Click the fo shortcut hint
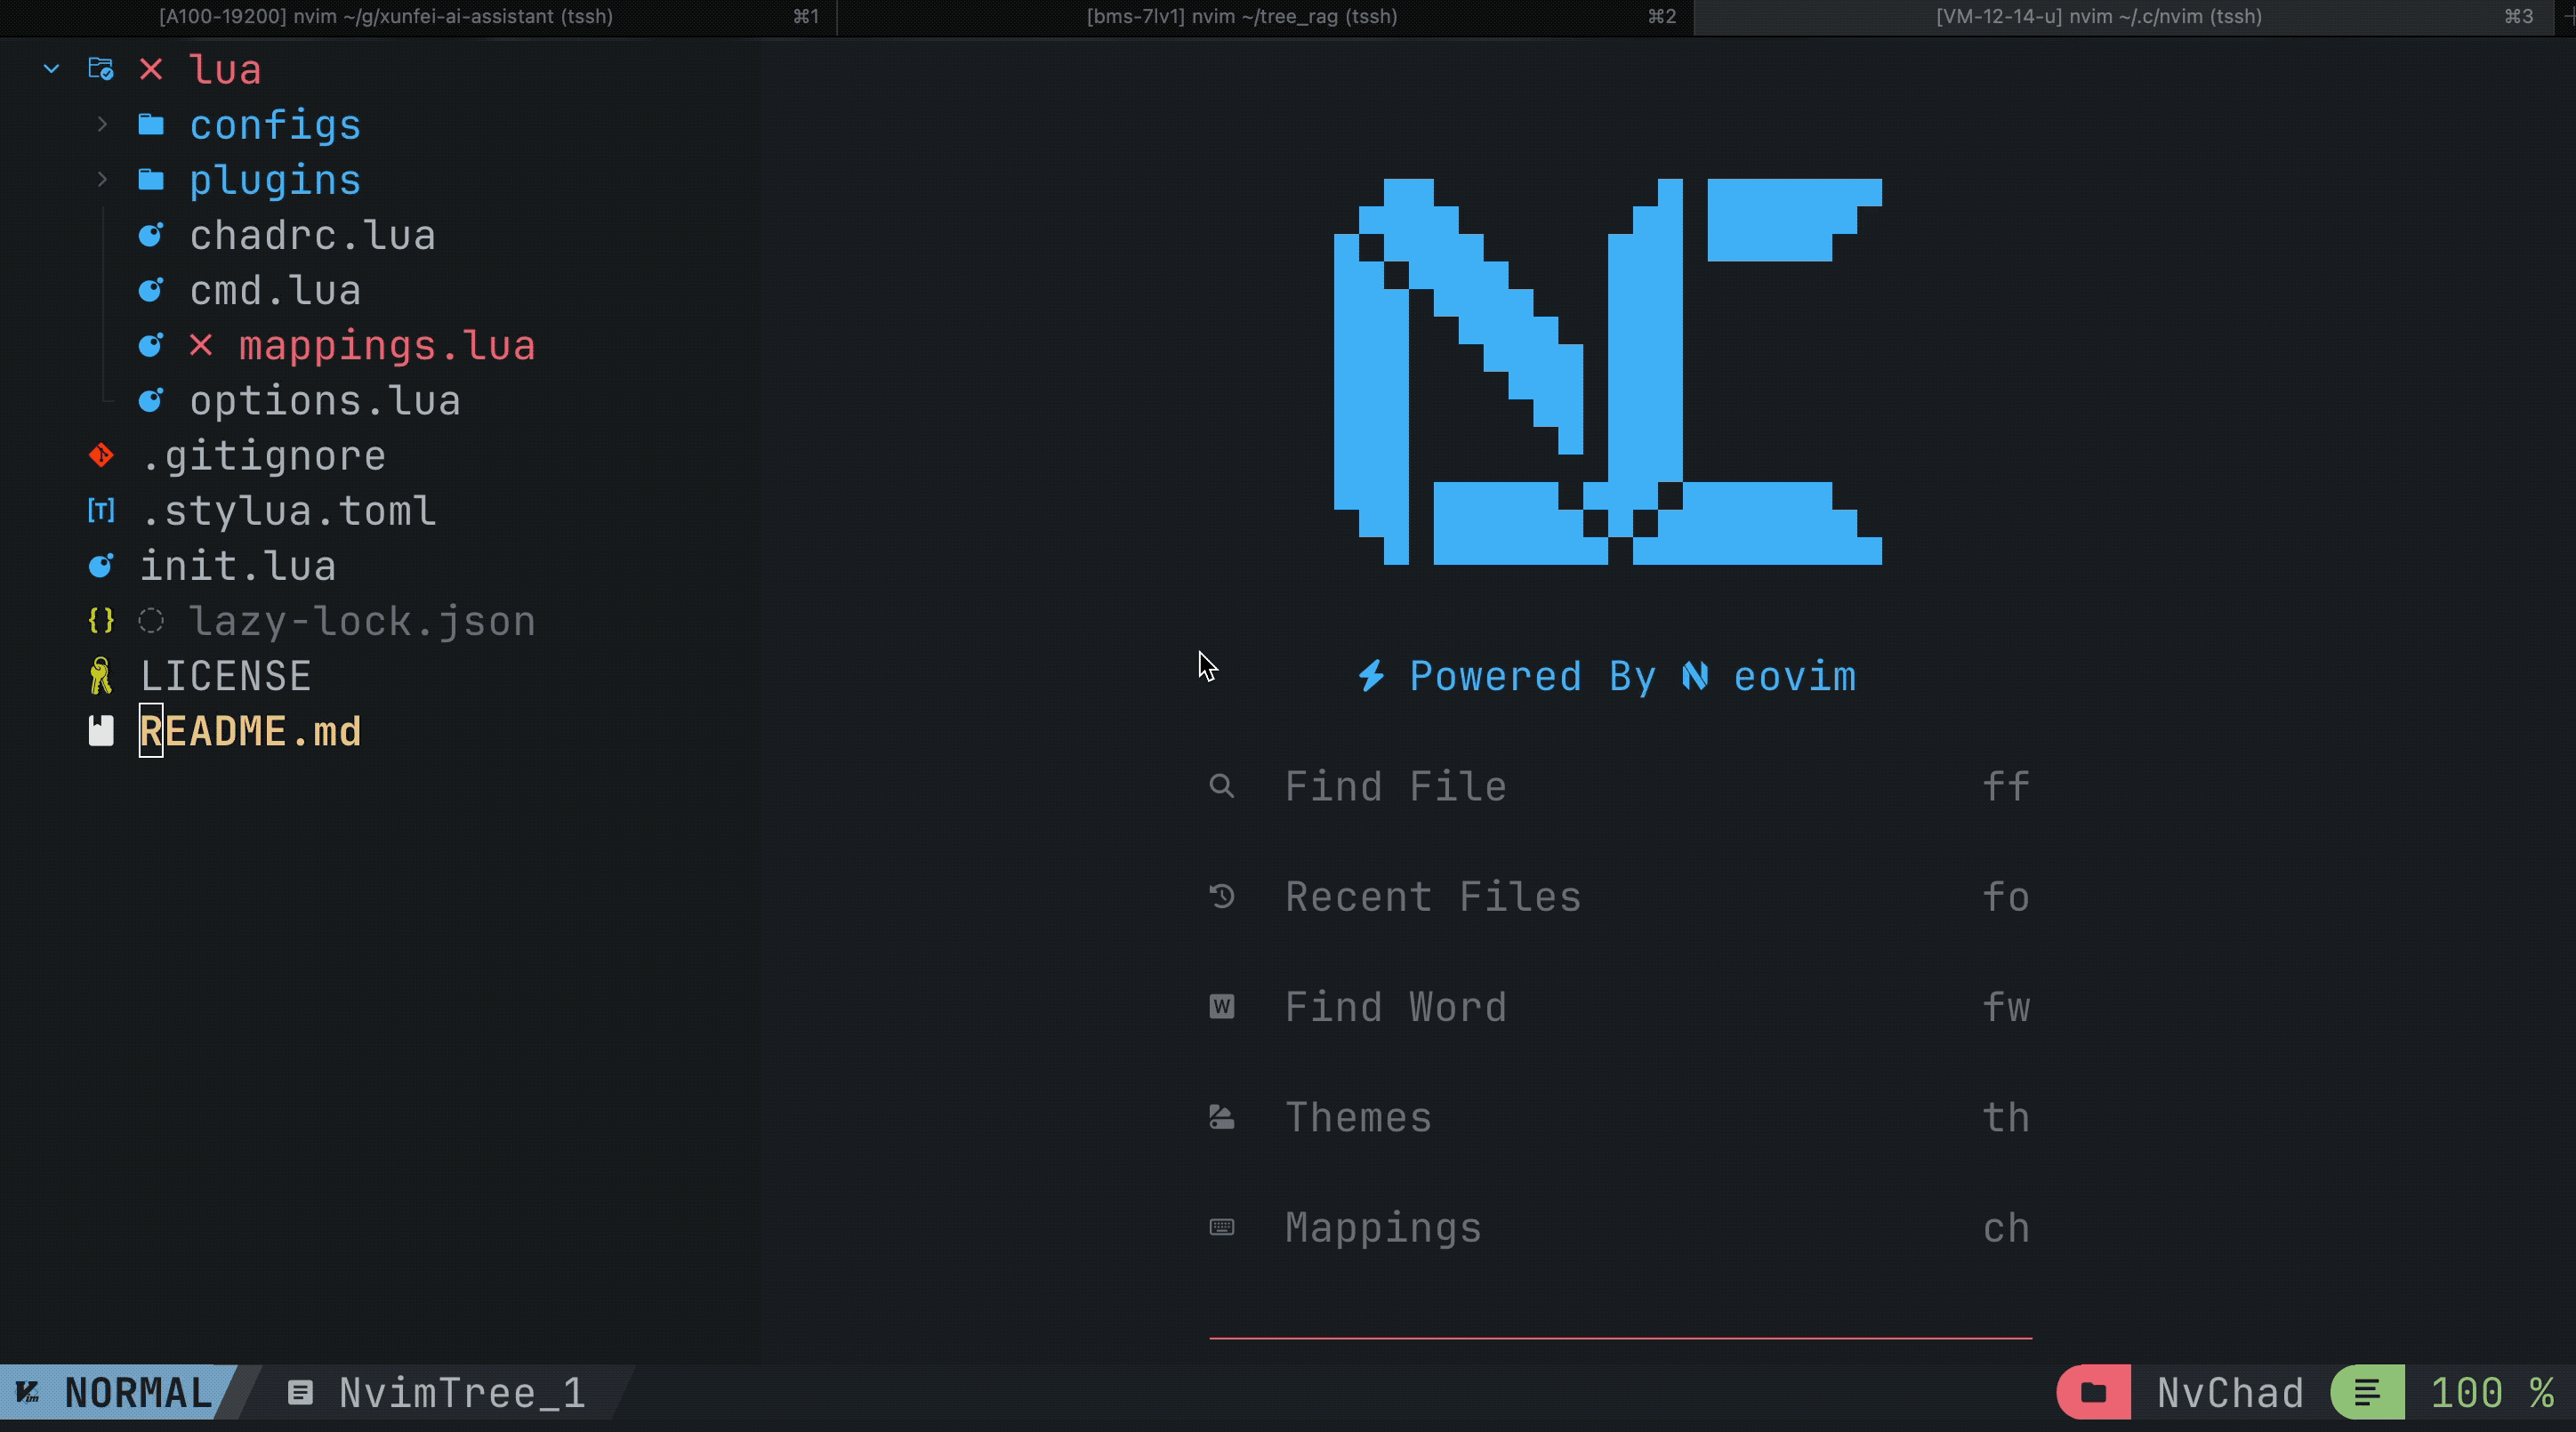The width and height of the screenshot is (2576, 1432). click(x=2006, y=896)
